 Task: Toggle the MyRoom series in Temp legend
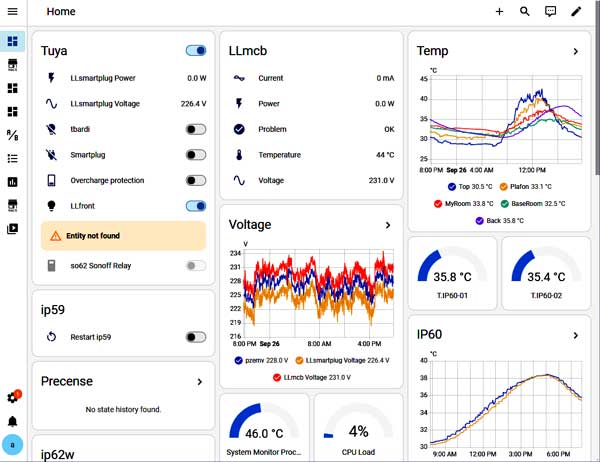[464, 203]
